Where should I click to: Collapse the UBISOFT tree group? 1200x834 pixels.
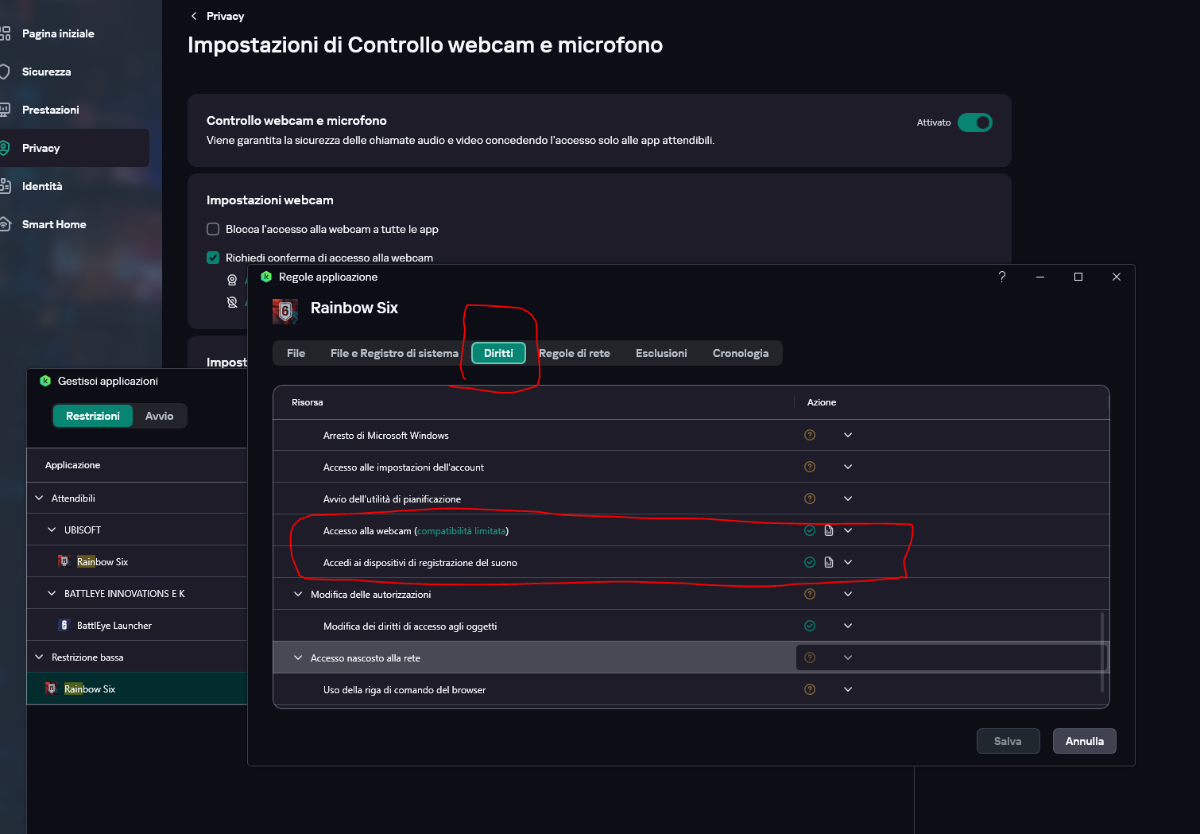[53, 529]
